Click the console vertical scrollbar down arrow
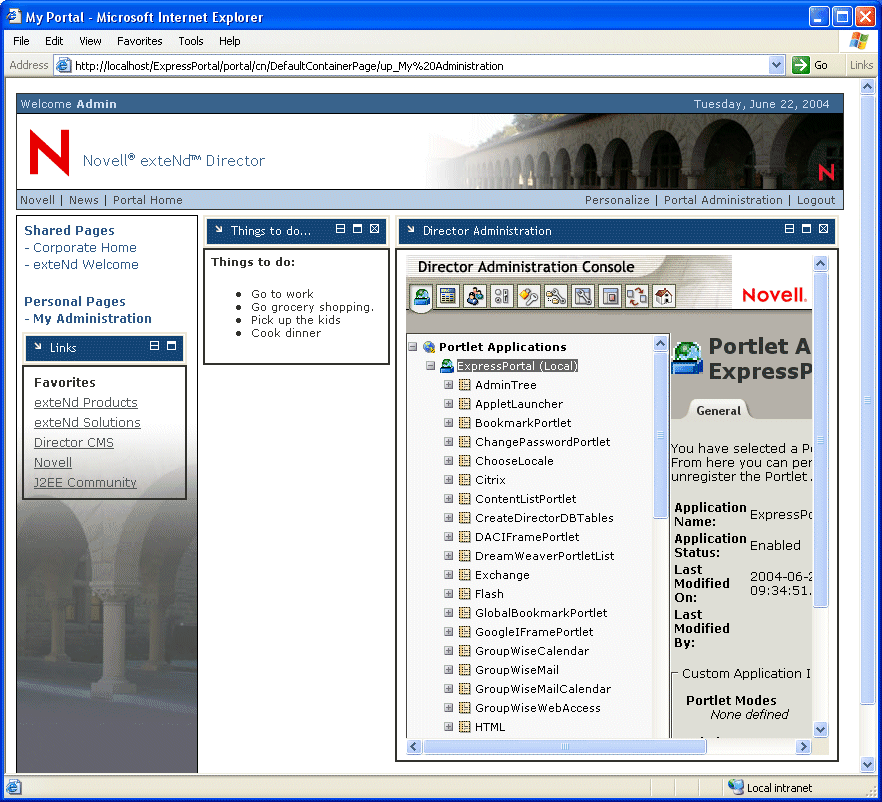The width and height of the screenshot is (882, 802). coord(820,729)
